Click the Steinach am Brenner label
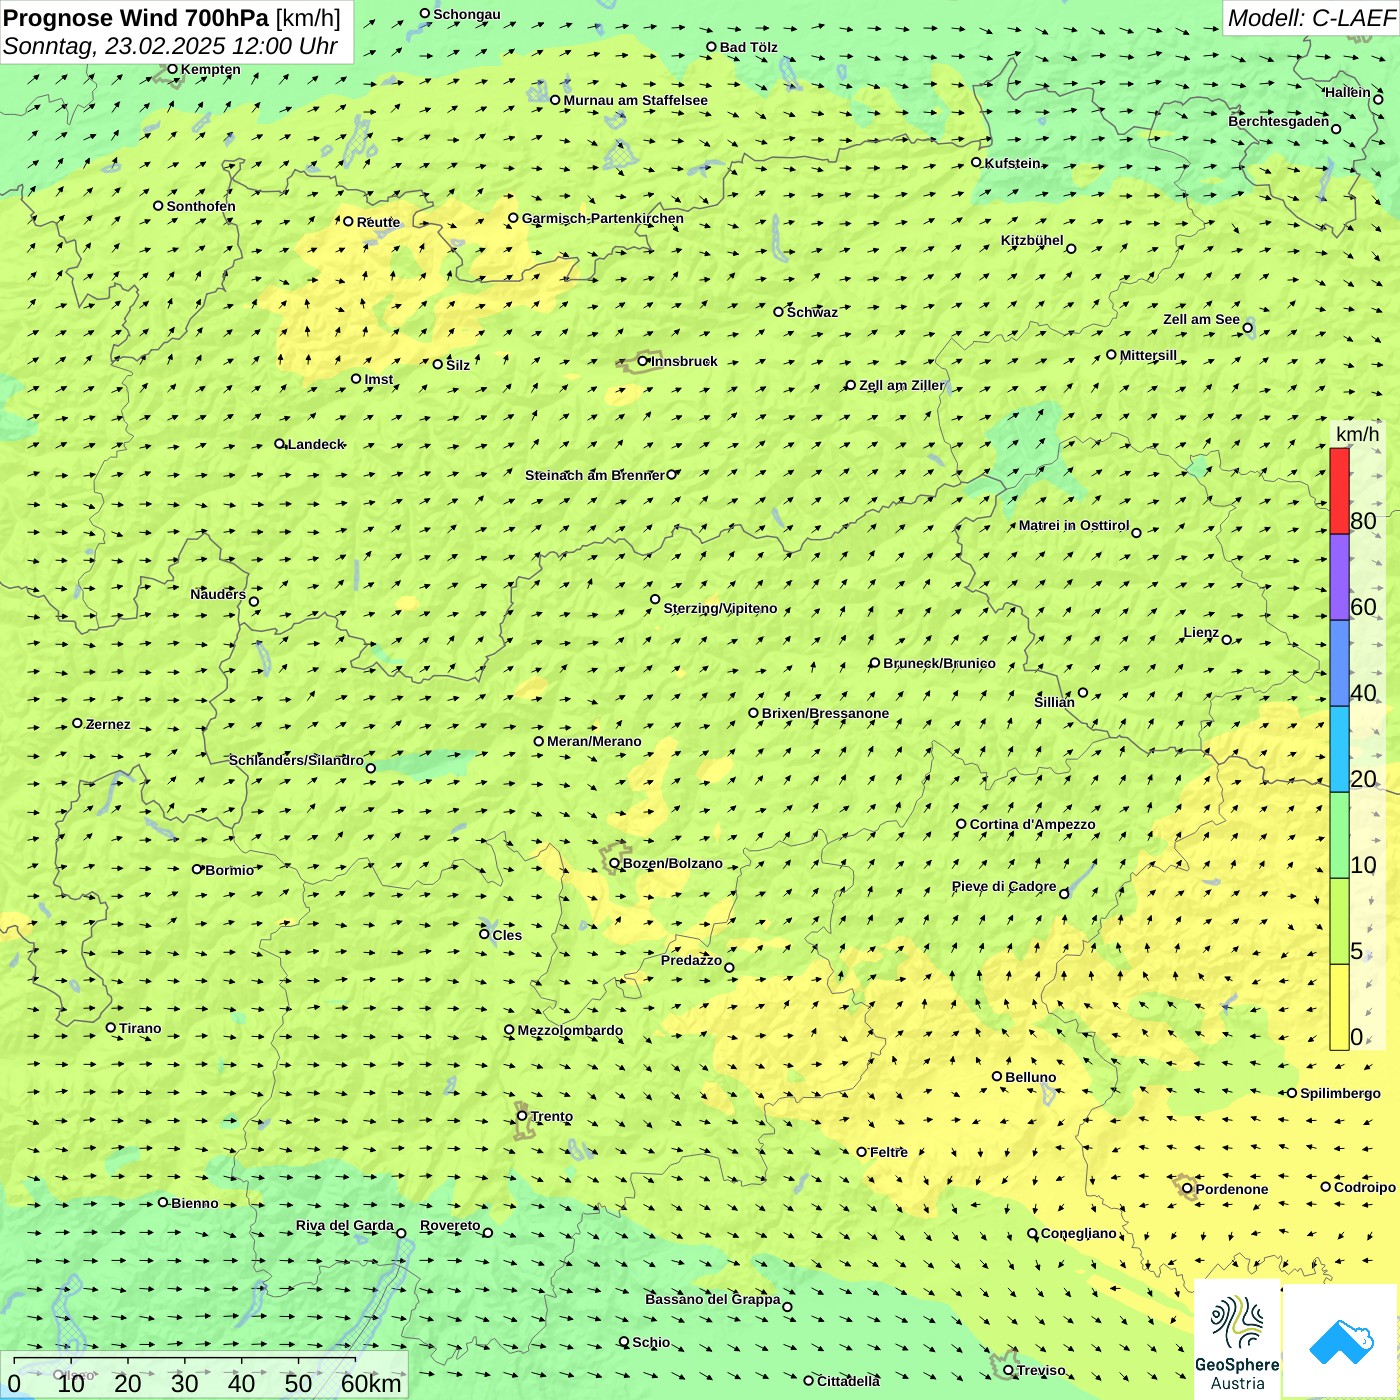Screen dimensions: 1400x1400 [595, 476]
